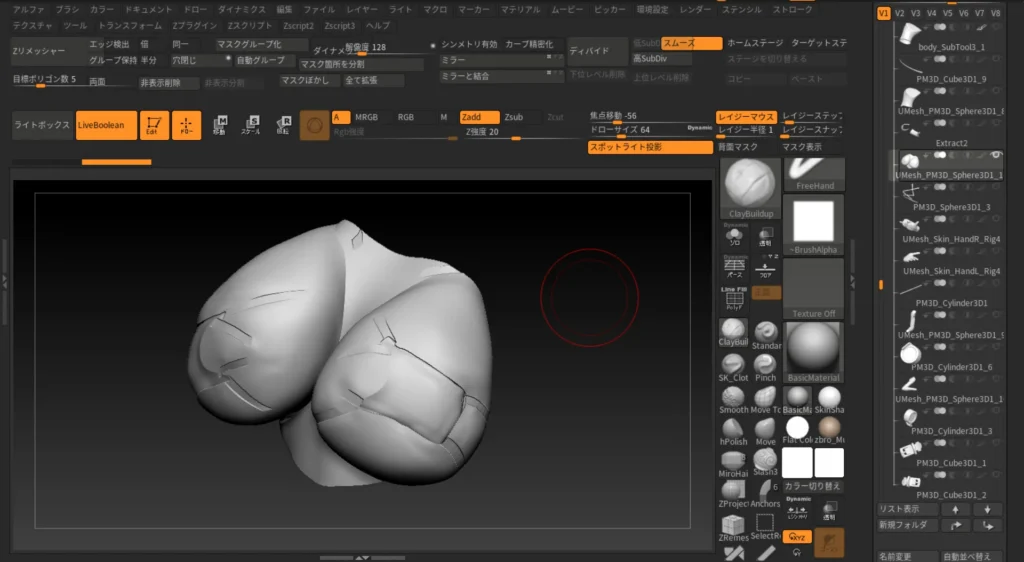Activate the Edit mode button
1024x562 pixels.
pos(154,125)
